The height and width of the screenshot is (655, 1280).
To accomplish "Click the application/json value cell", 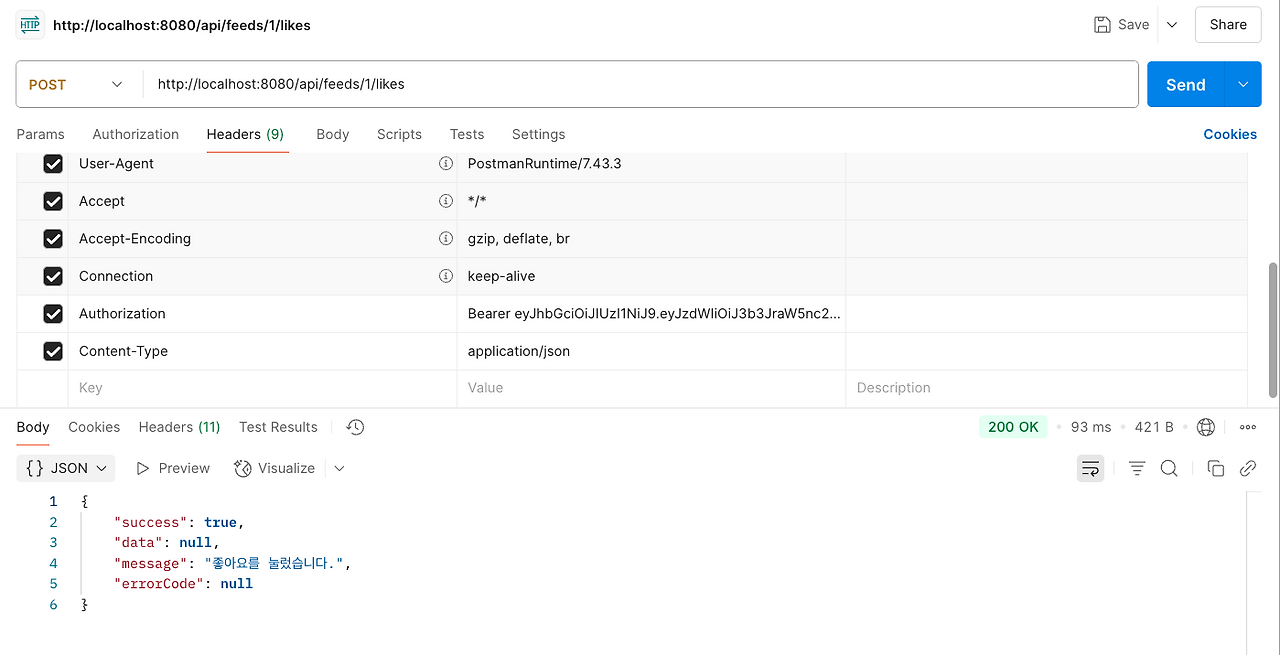I will click(651, 351).
